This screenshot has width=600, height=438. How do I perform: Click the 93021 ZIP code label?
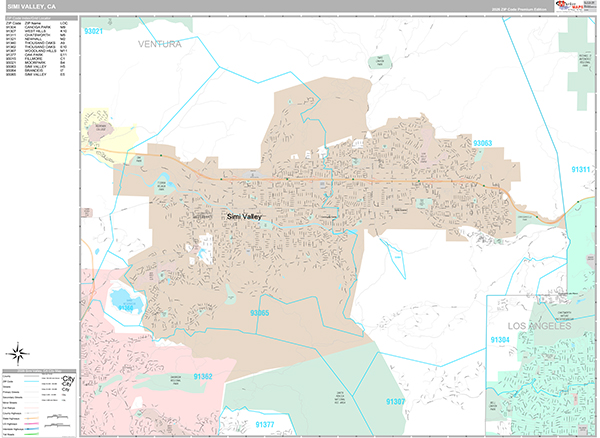[x=94, y=32]
